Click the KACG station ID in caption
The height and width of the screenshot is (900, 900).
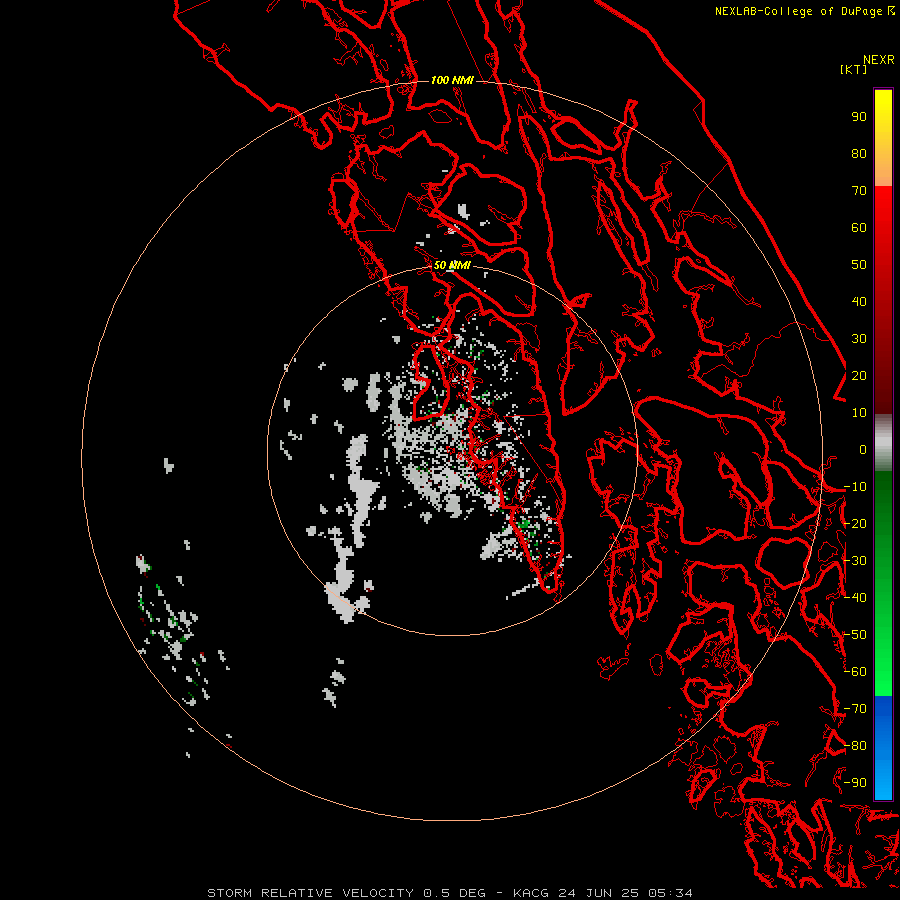pos(532,893)
